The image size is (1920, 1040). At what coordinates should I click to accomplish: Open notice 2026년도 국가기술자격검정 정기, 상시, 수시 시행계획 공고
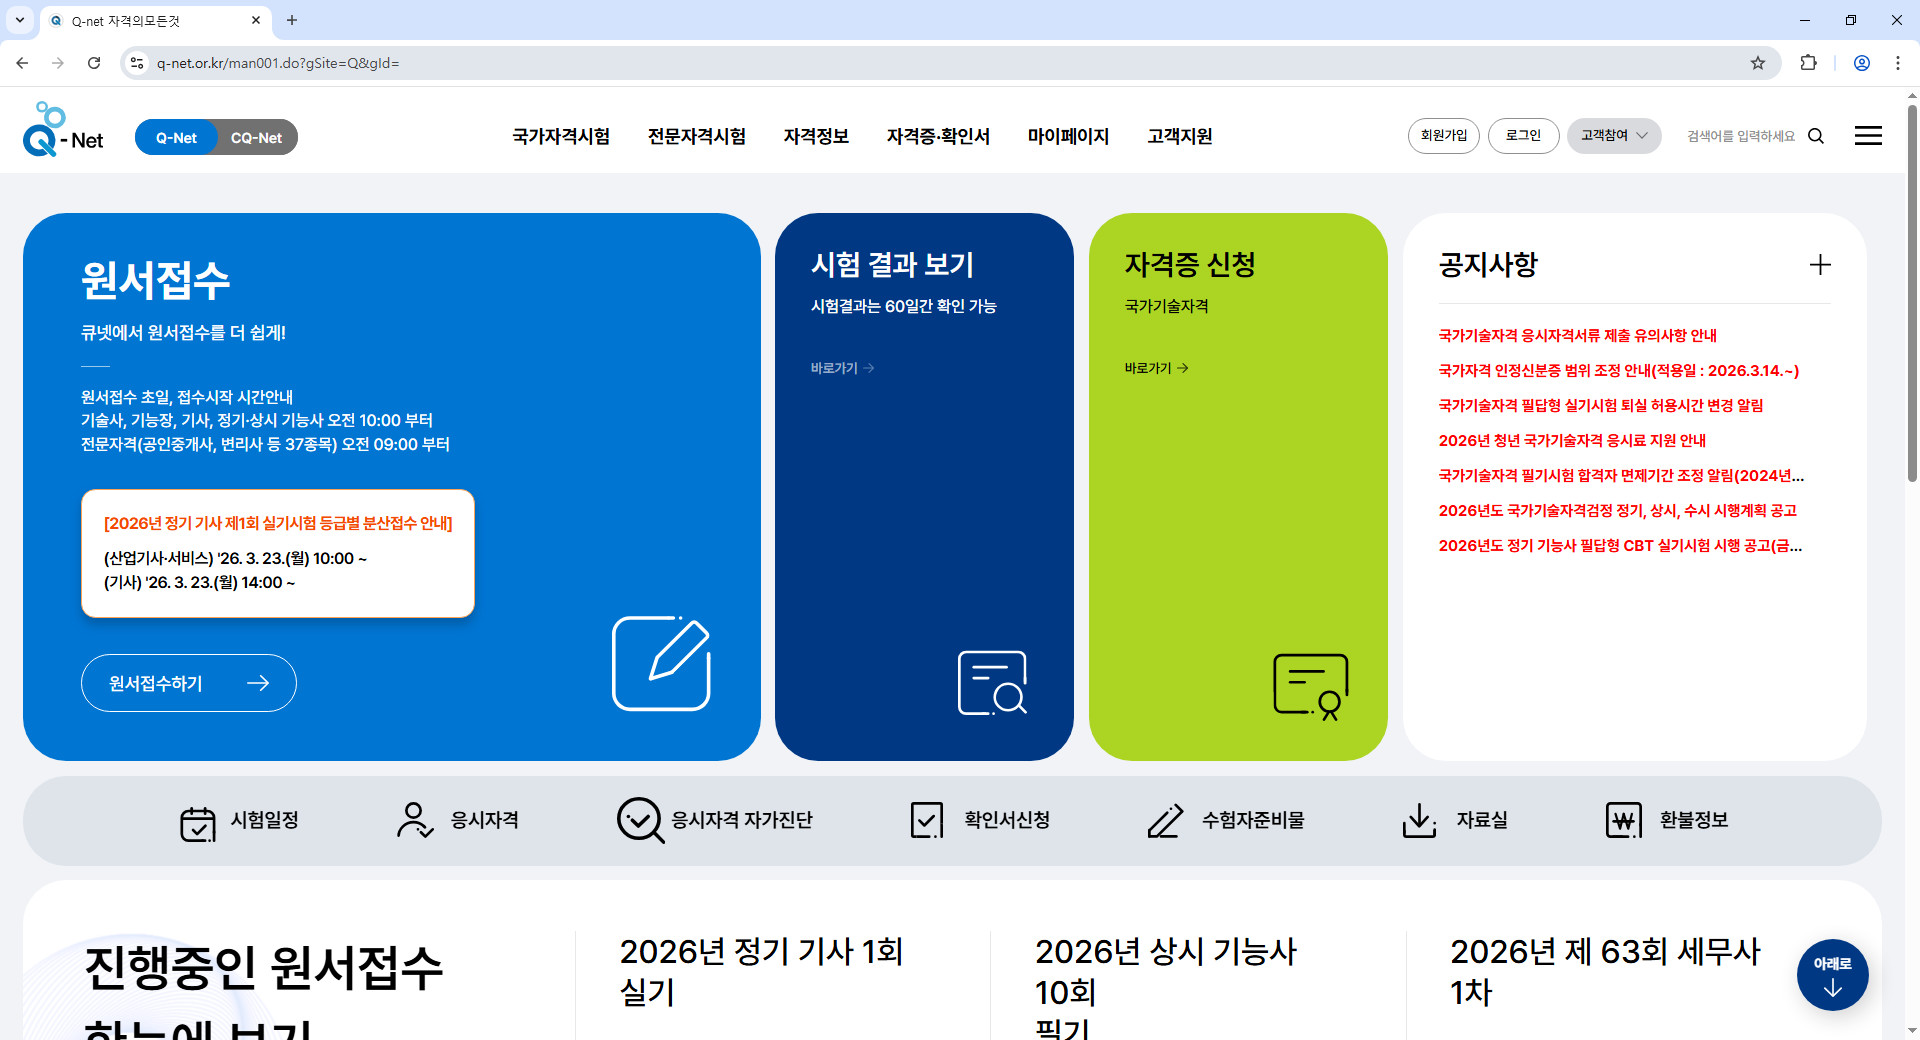pyautogui.click(x=1618, y=510)
